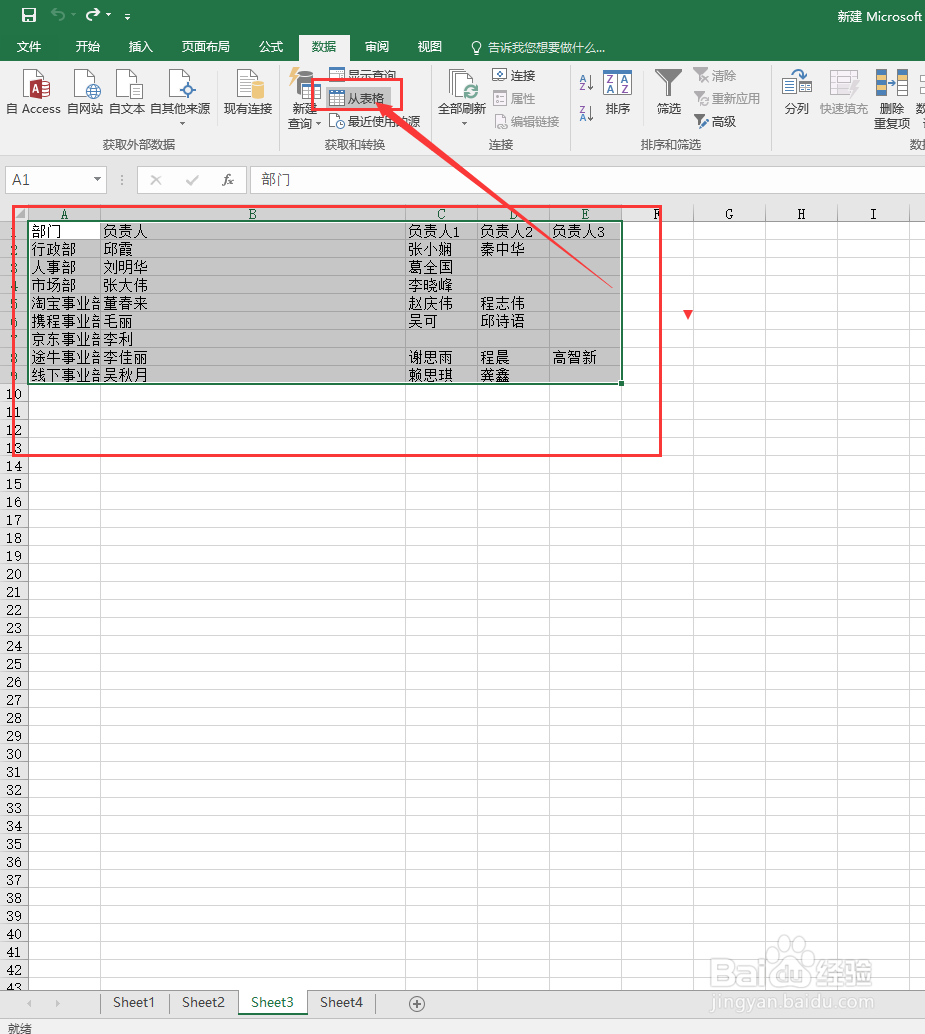Click 现有连接 existing connections
This screenshot has width=925, height=1034.
(x=248, y=92)
